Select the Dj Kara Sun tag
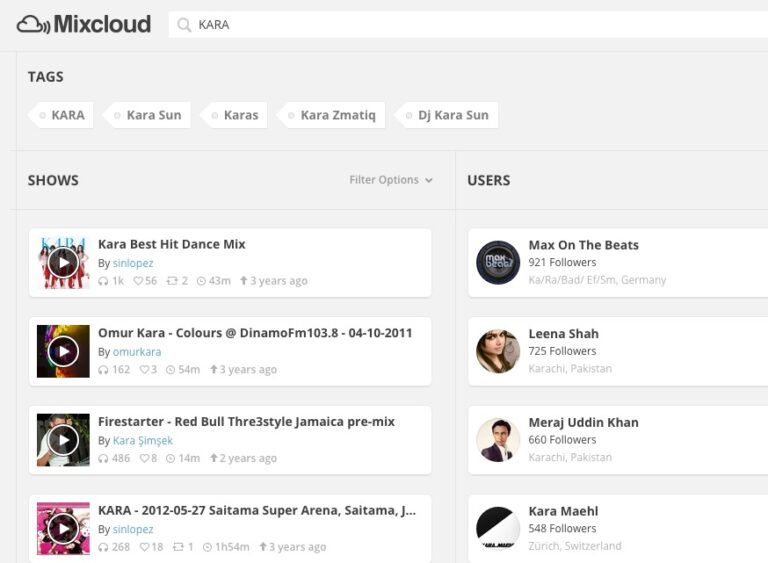 (x=446, y=115)
